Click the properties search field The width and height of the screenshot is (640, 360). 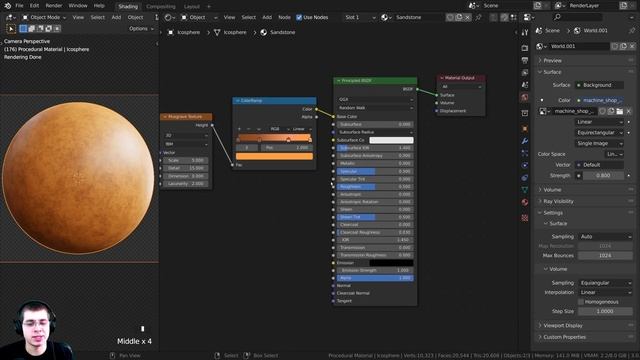point(578,17)
